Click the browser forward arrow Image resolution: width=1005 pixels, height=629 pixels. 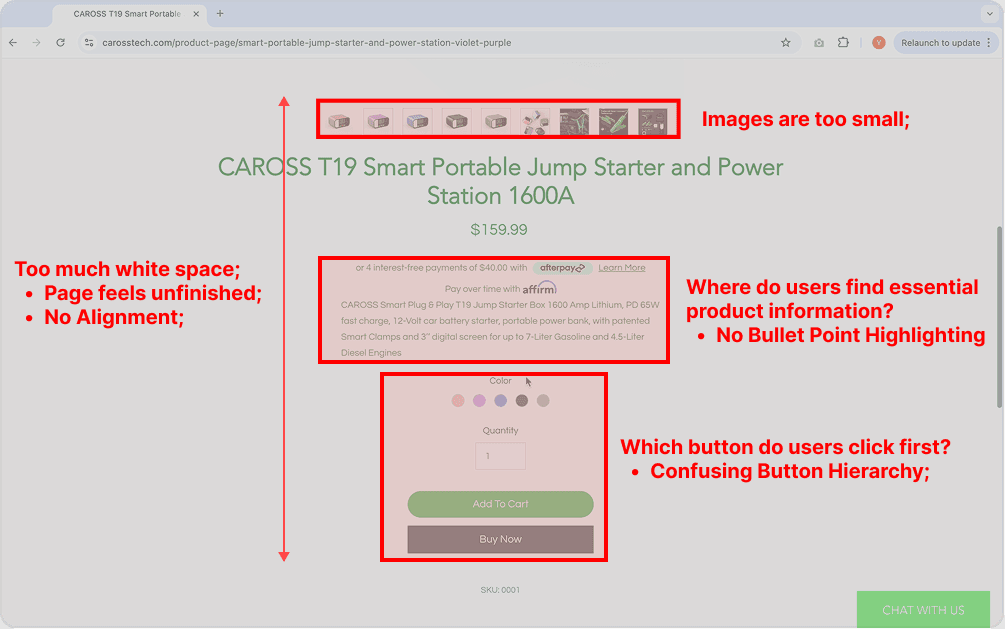point(37,43)
